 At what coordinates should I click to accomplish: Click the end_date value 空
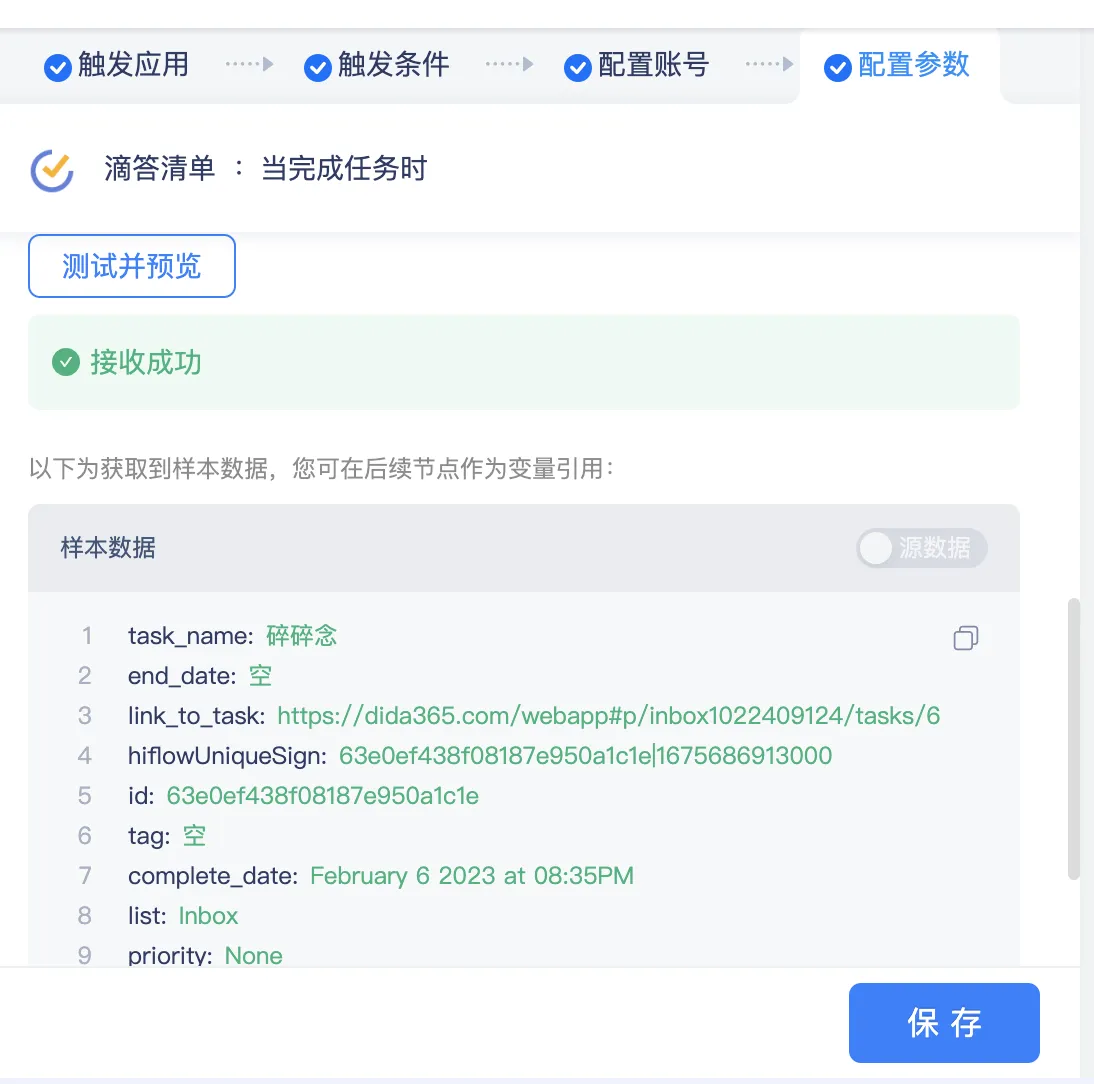tap(260, 676)
